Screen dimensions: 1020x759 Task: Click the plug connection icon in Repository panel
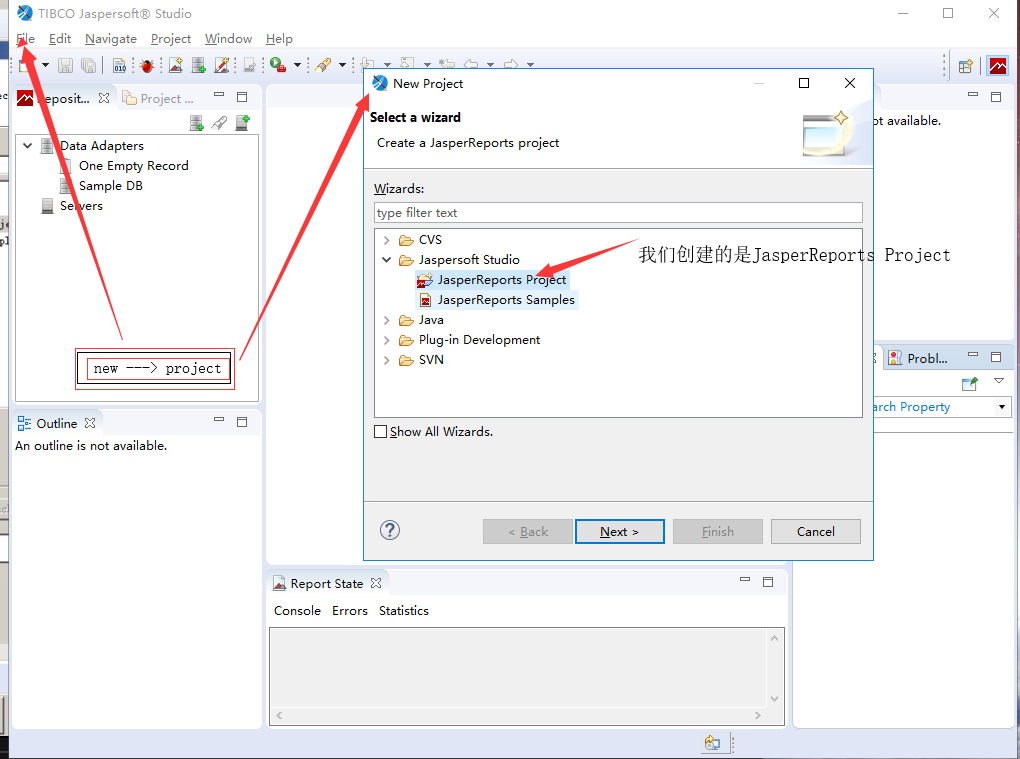coord(219,122)
